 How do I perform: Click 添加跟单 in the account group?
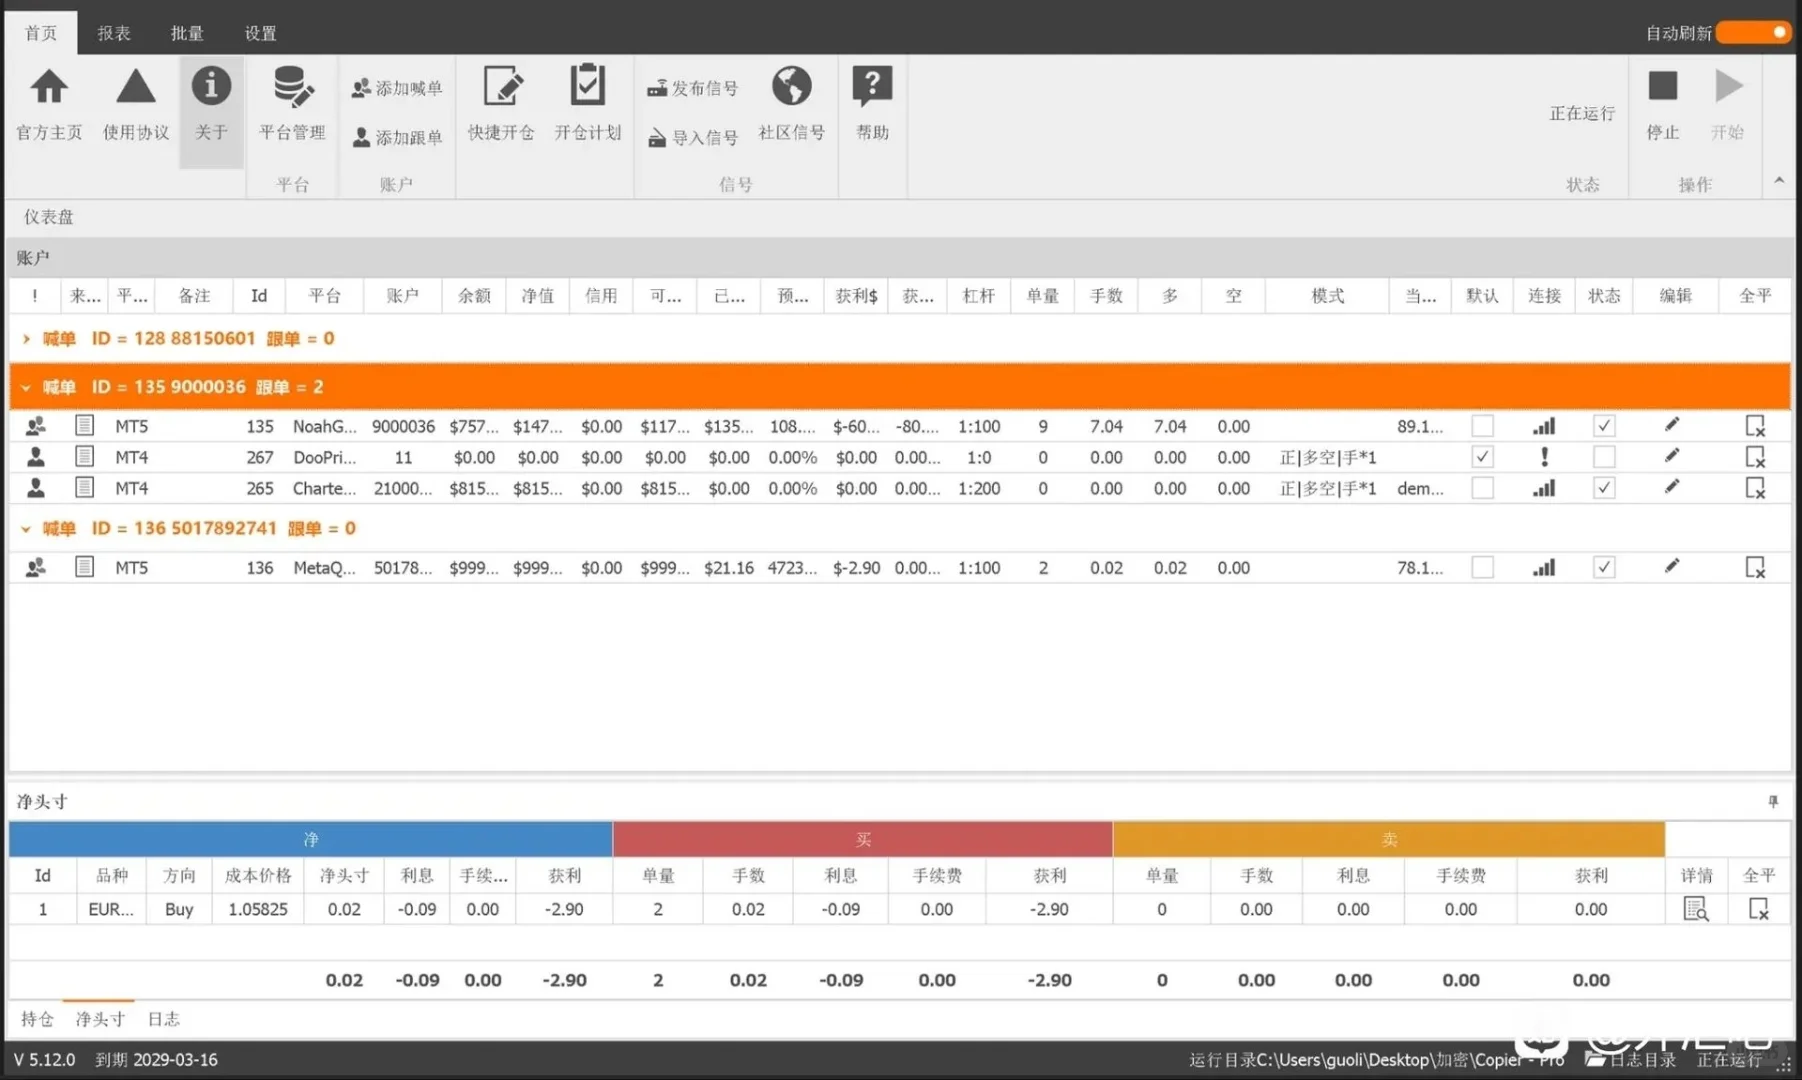tap(397, 137)
